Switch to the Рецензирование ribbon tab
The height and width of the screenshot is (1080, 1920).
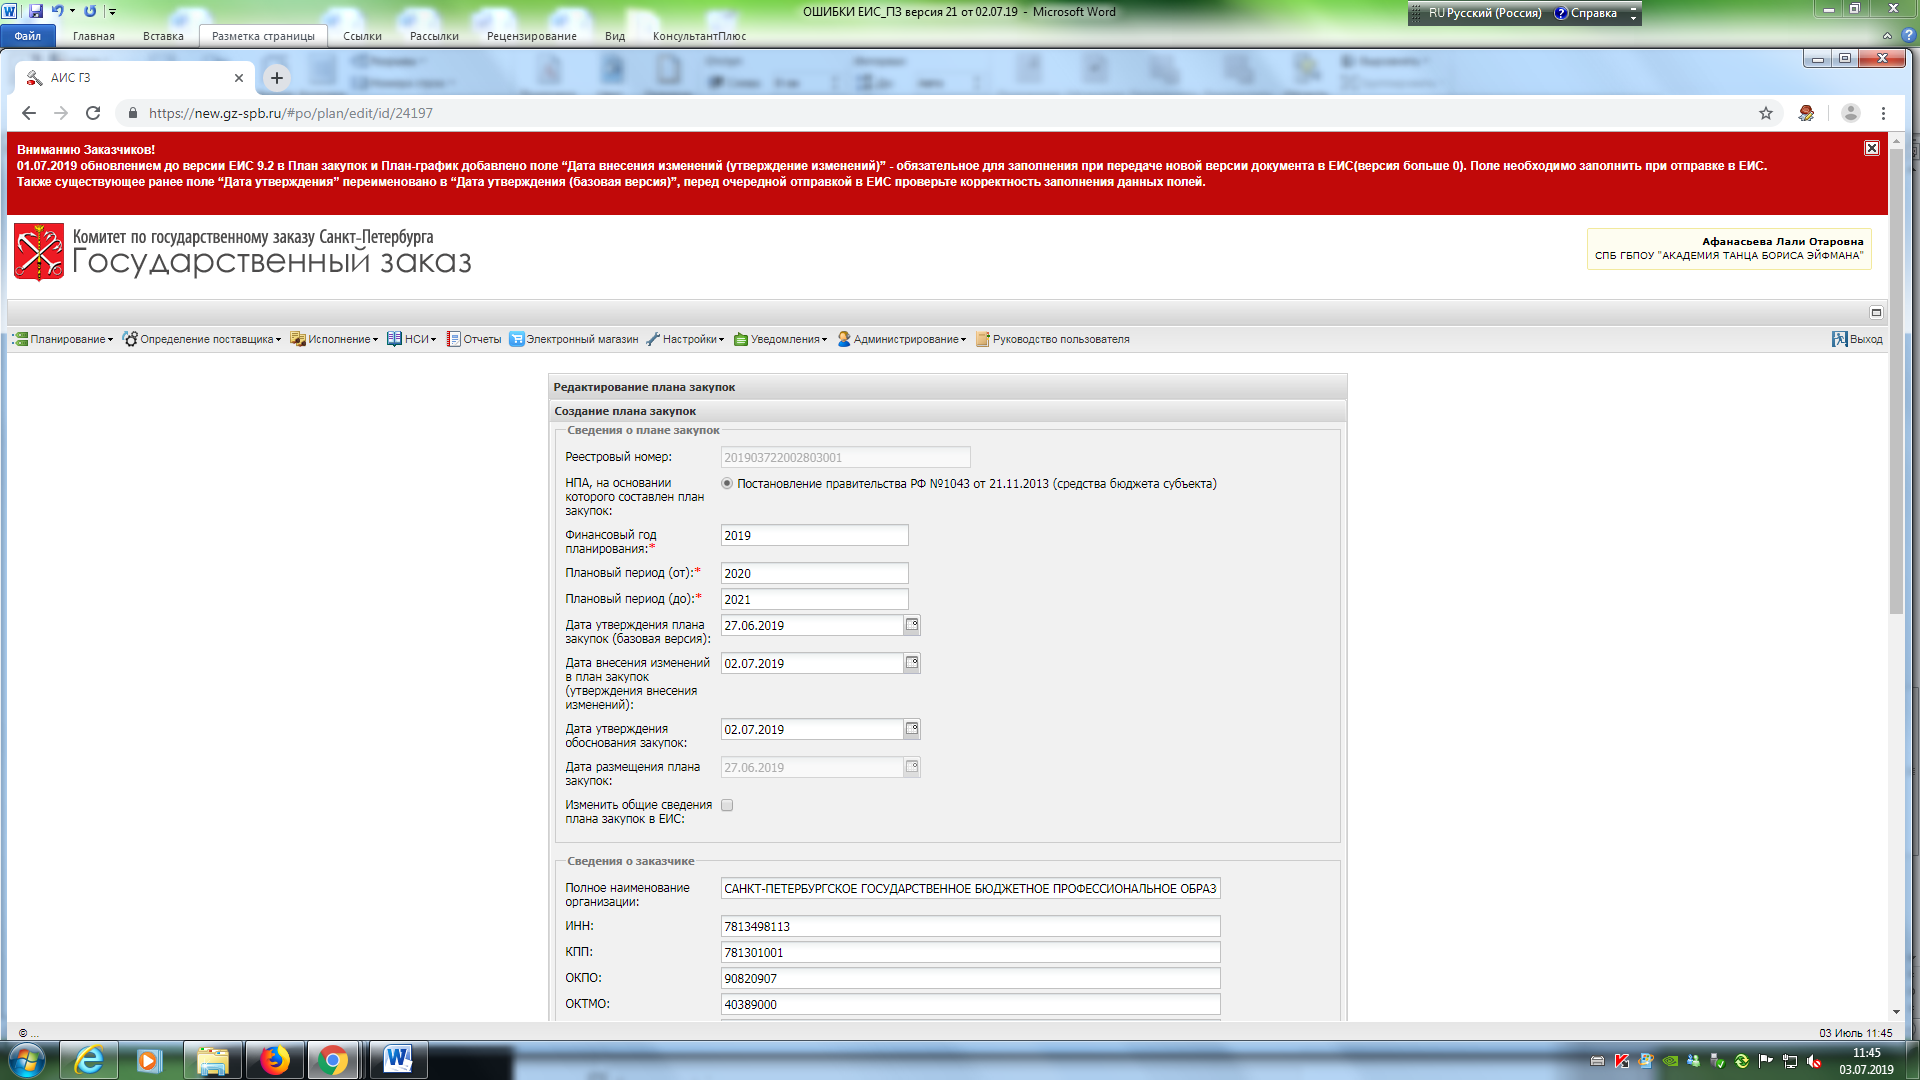pos(531,36)
